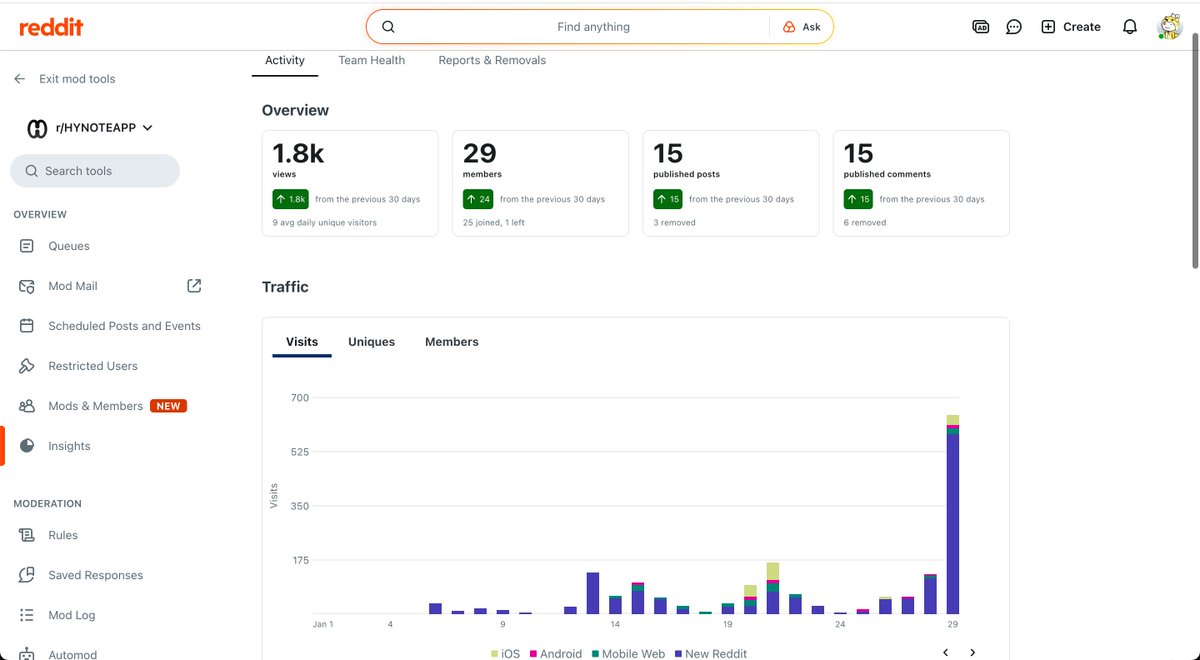Click the Restricted Users hammer icon

coord(27,366)
